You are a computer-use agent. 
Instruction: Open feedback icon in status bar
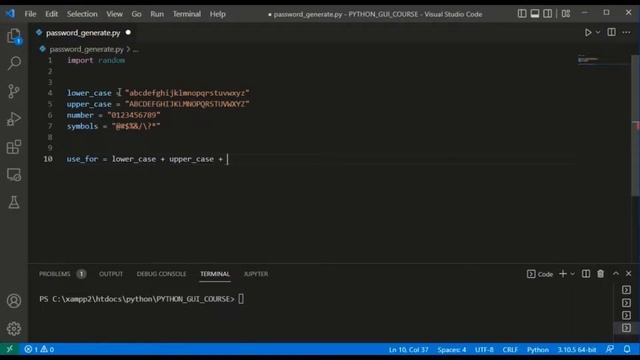tap(610, 349)
